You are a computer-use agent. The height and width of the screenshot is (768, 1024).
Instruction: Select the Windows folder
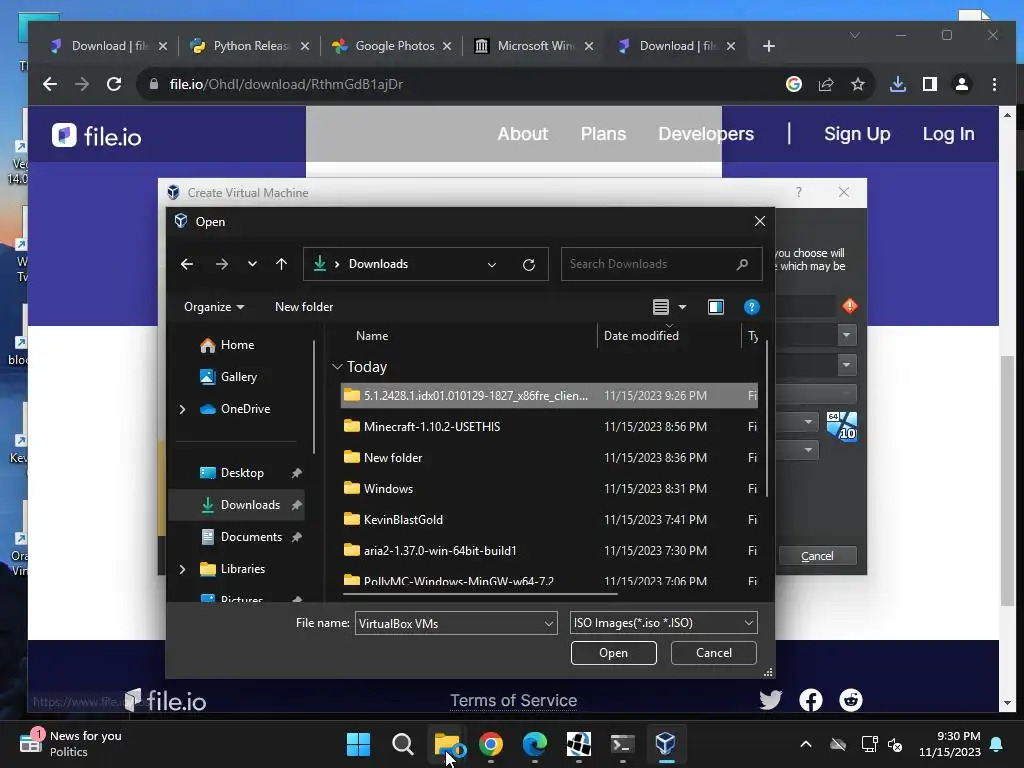tap(549, 488)
